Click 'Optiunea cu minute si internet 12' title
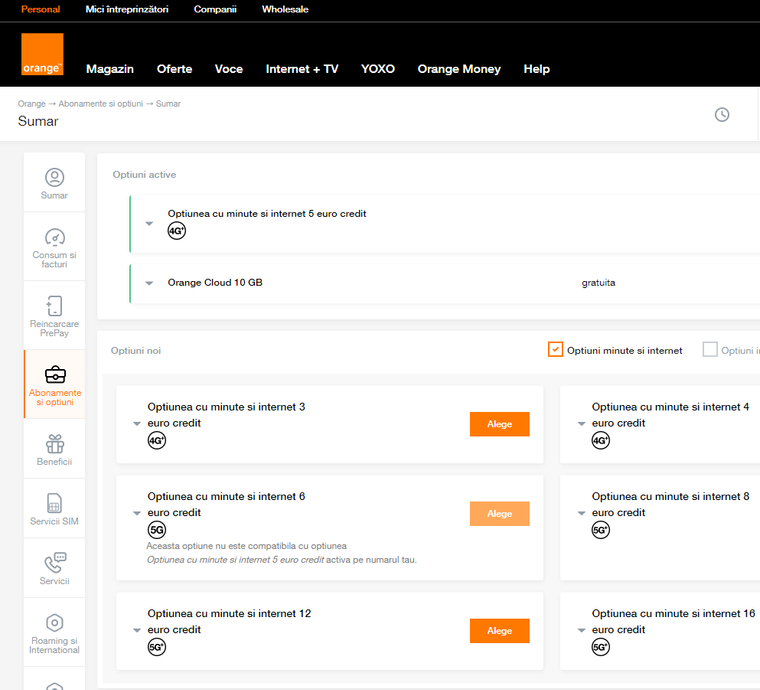This screenshot has width=760, height=690. [229, 613]
